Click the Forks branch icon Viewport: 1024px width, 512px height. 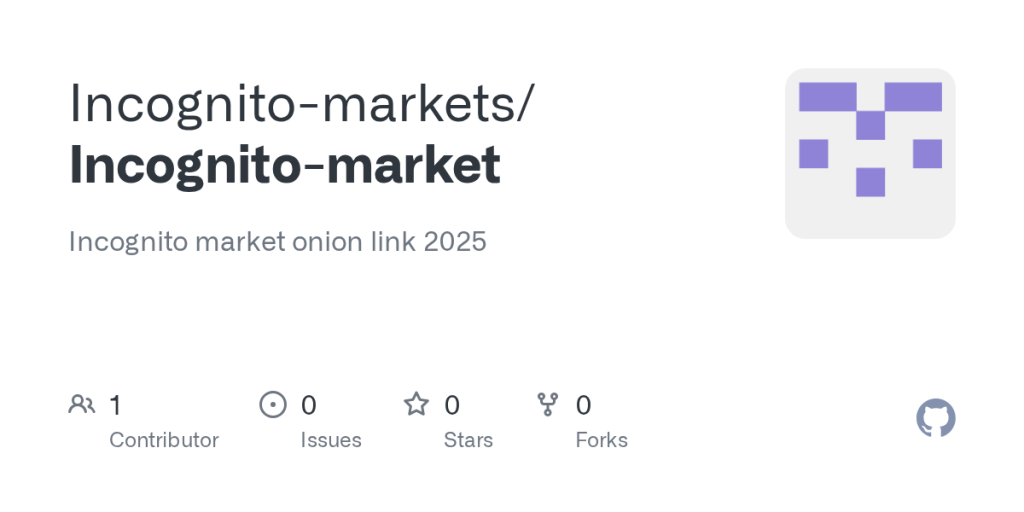coord(548,404)
